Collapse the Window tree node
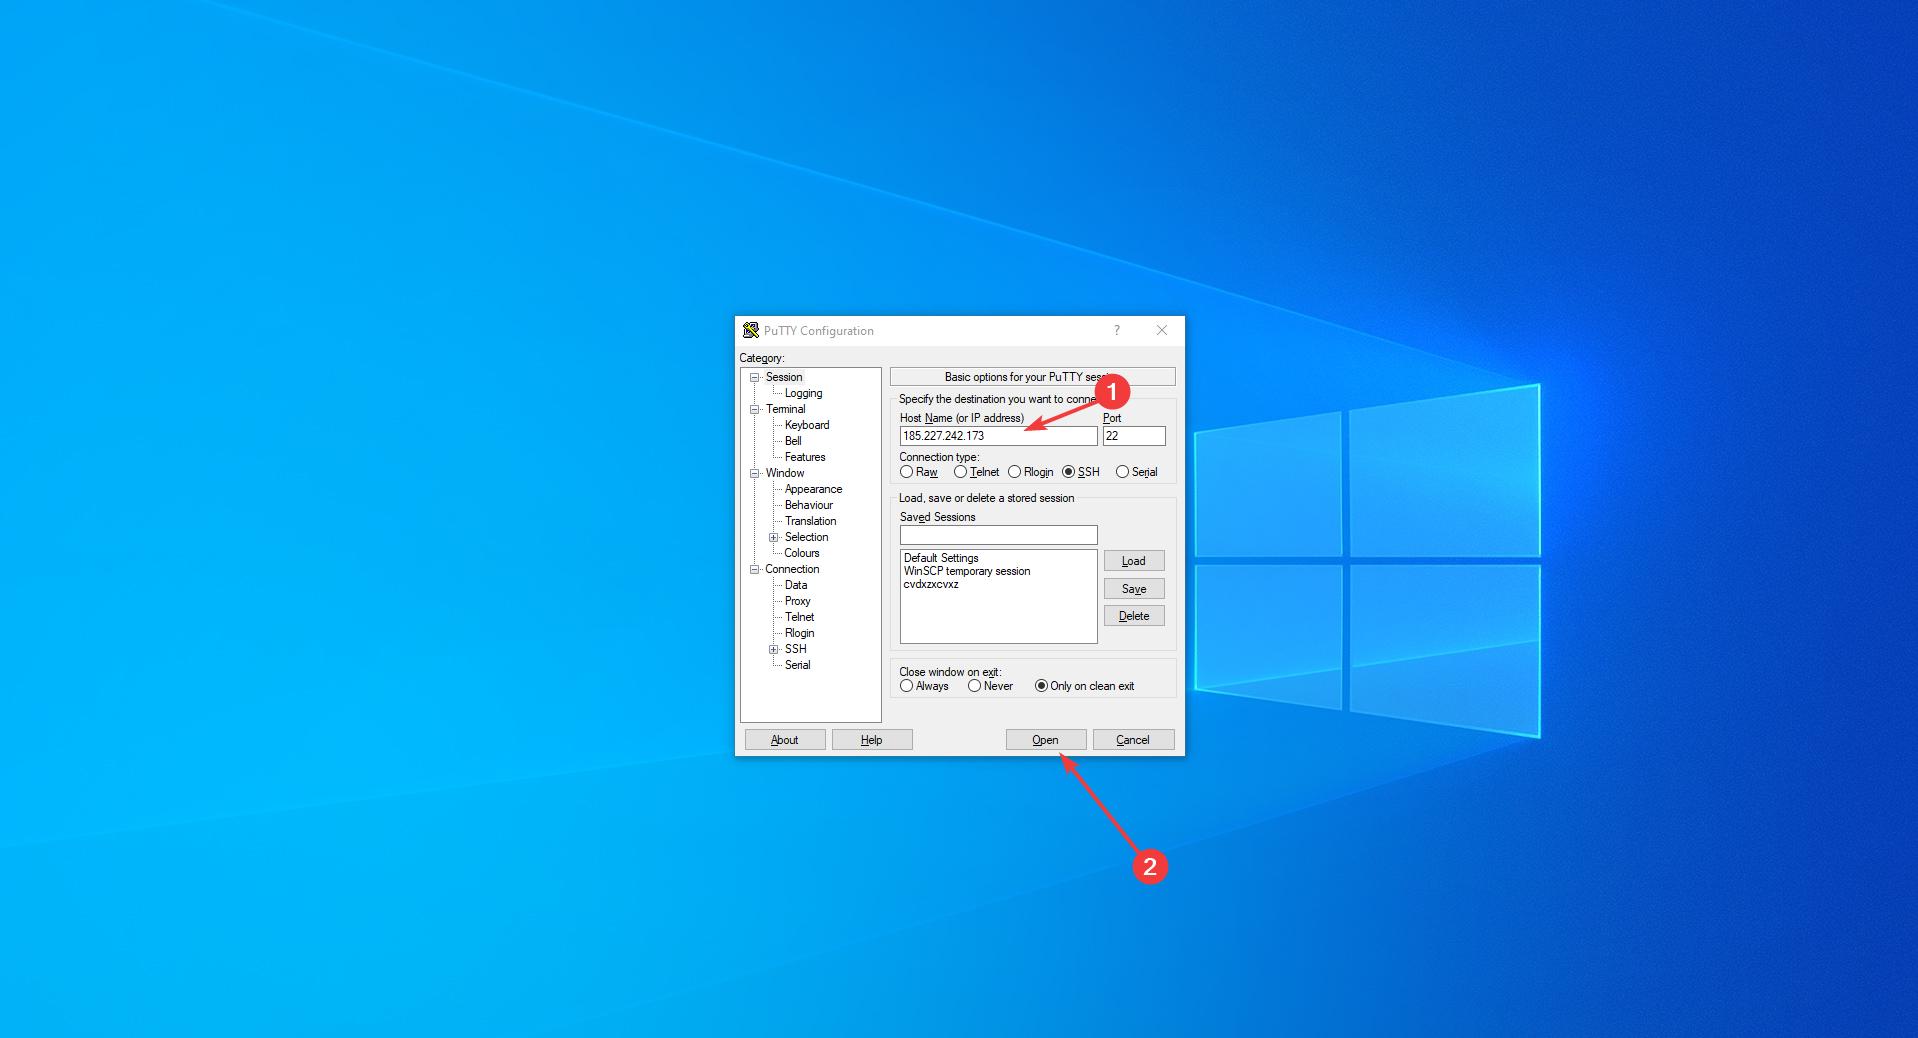Viewport: 1918px width, 1038px height. point(755,473)
